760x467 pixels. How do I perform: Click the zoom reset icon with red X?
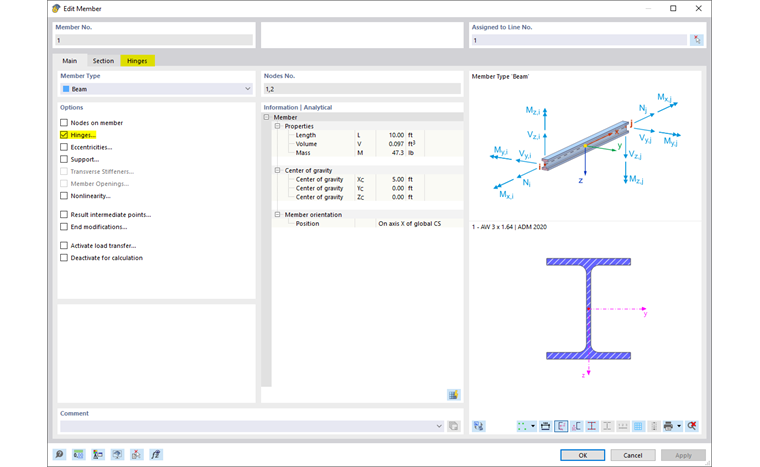[x=692, y=426]
